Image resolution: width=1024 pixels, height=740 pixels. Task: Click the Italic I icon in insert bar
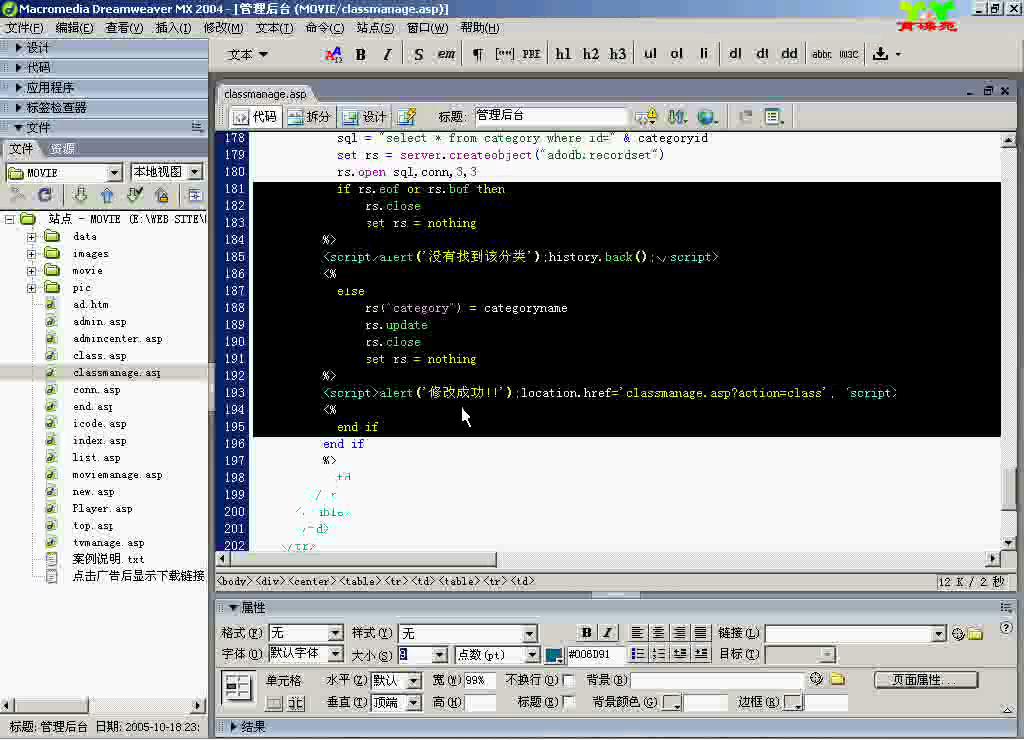tap(387, 55)
